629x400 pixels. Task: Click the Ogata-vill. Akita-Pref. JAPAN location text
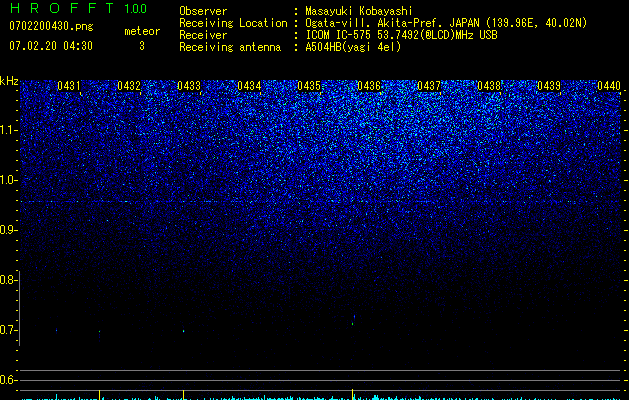[446, 23]
